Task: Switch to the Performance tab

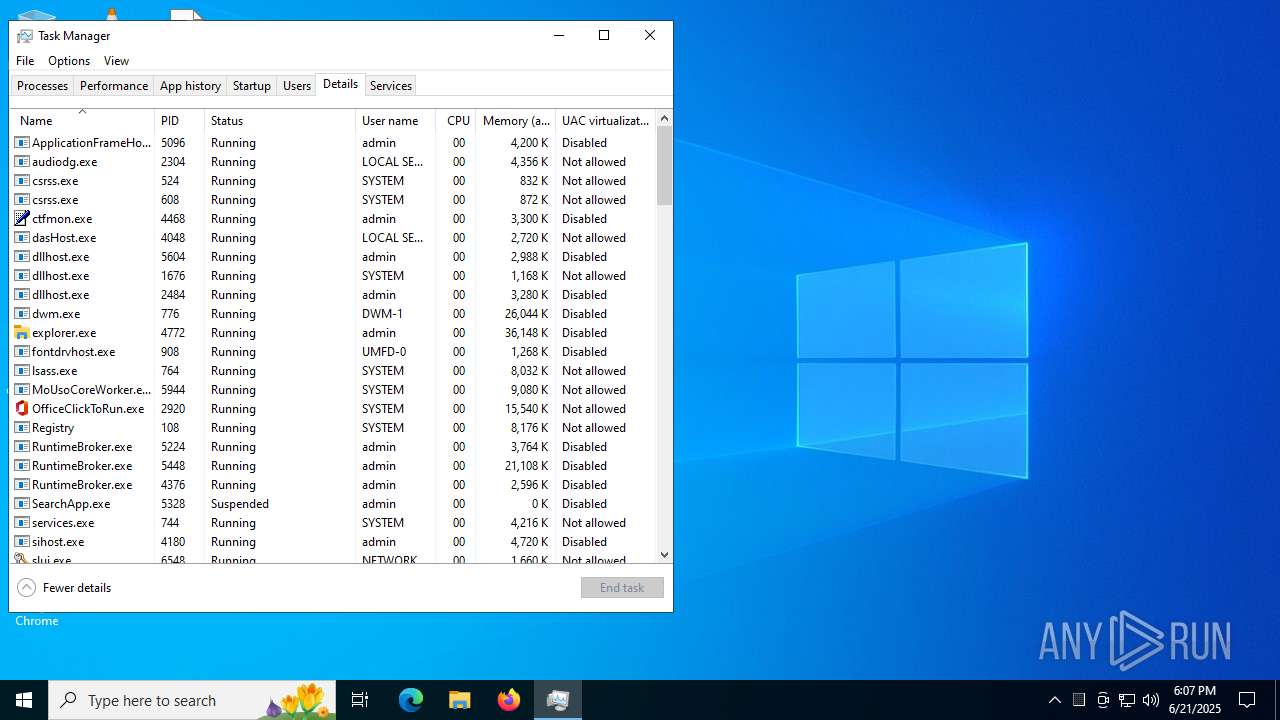Action: tap(114, 86)
